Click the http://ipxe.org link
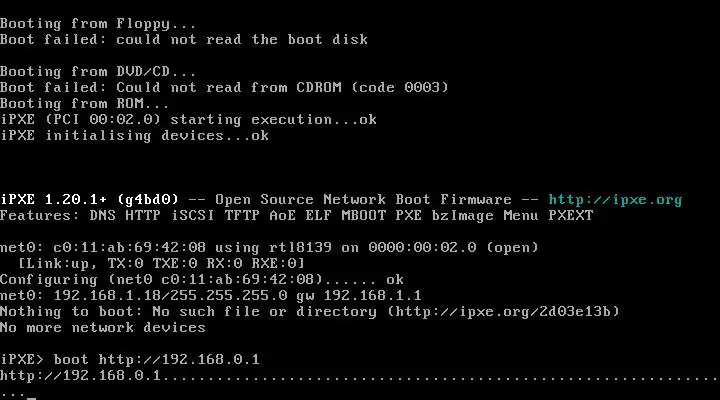720x400 pixels. [x=615, y=200]
